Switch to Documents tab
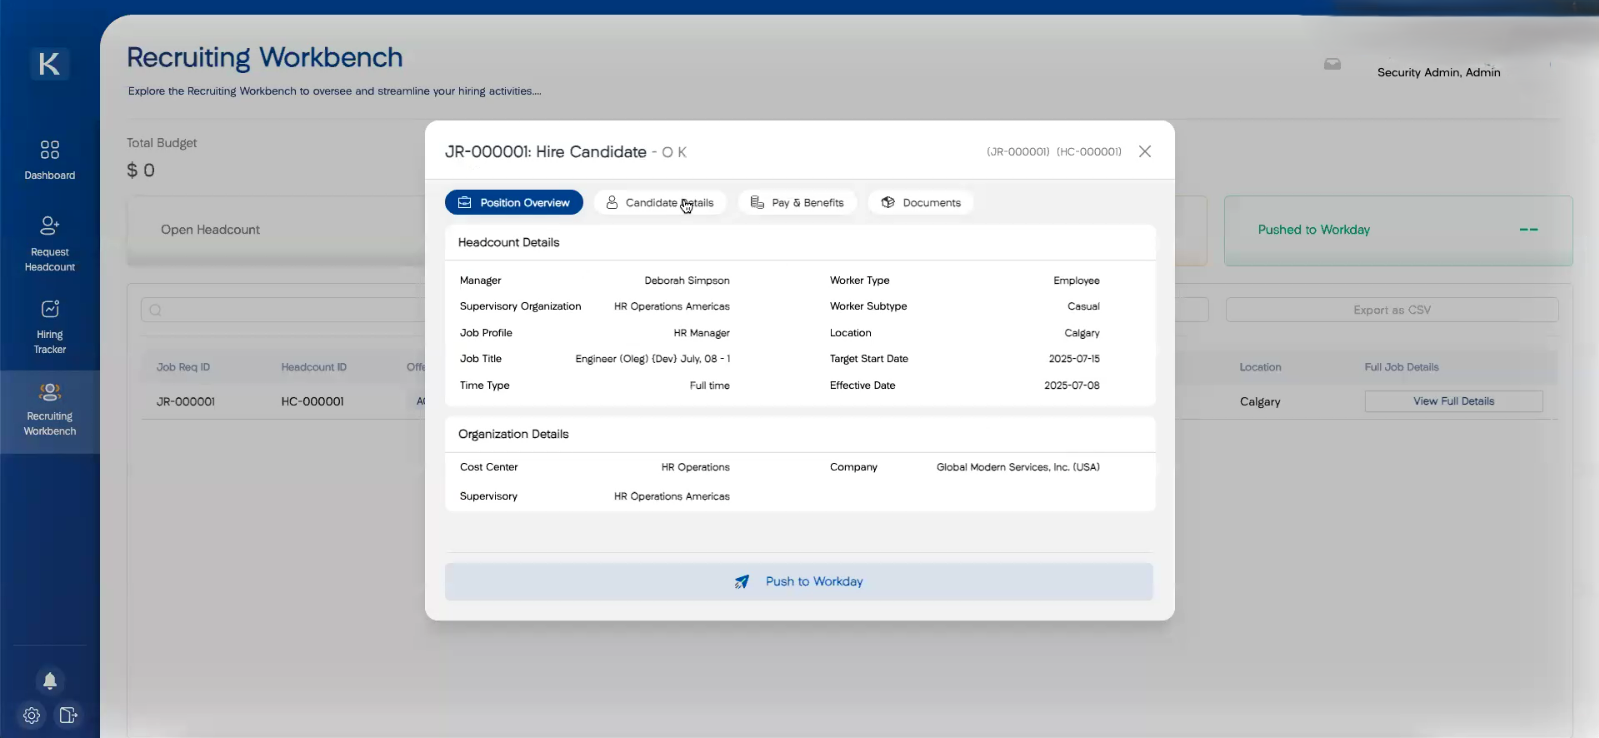This screenshot has width=1599, height=738. tap(921, 202)
